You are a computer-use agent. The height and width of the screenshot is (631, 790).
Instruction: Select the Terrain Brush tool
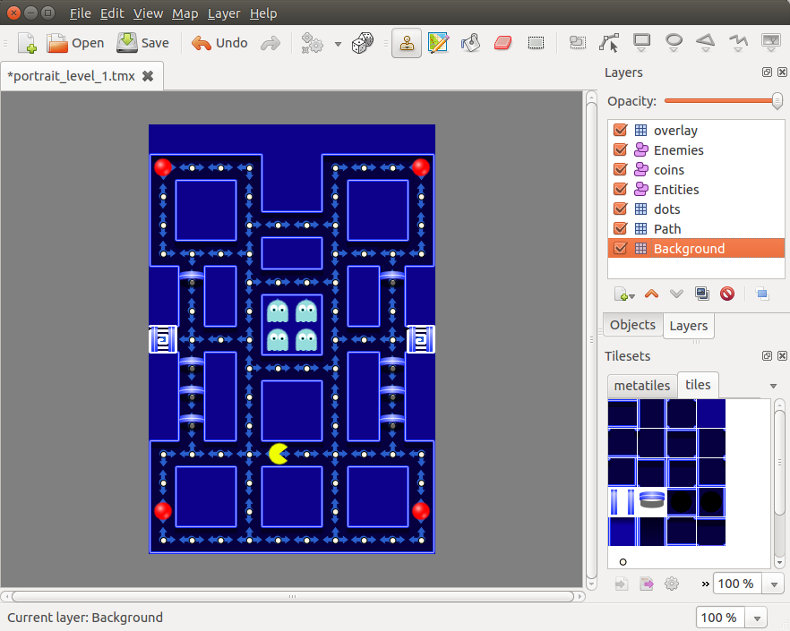click(x=438, y=43)
